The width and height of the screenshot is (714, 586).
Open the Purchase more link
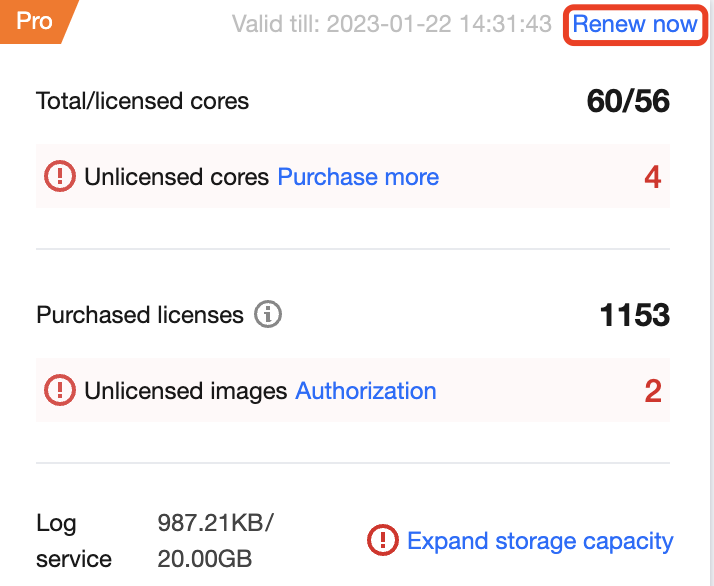coord(358,177)
